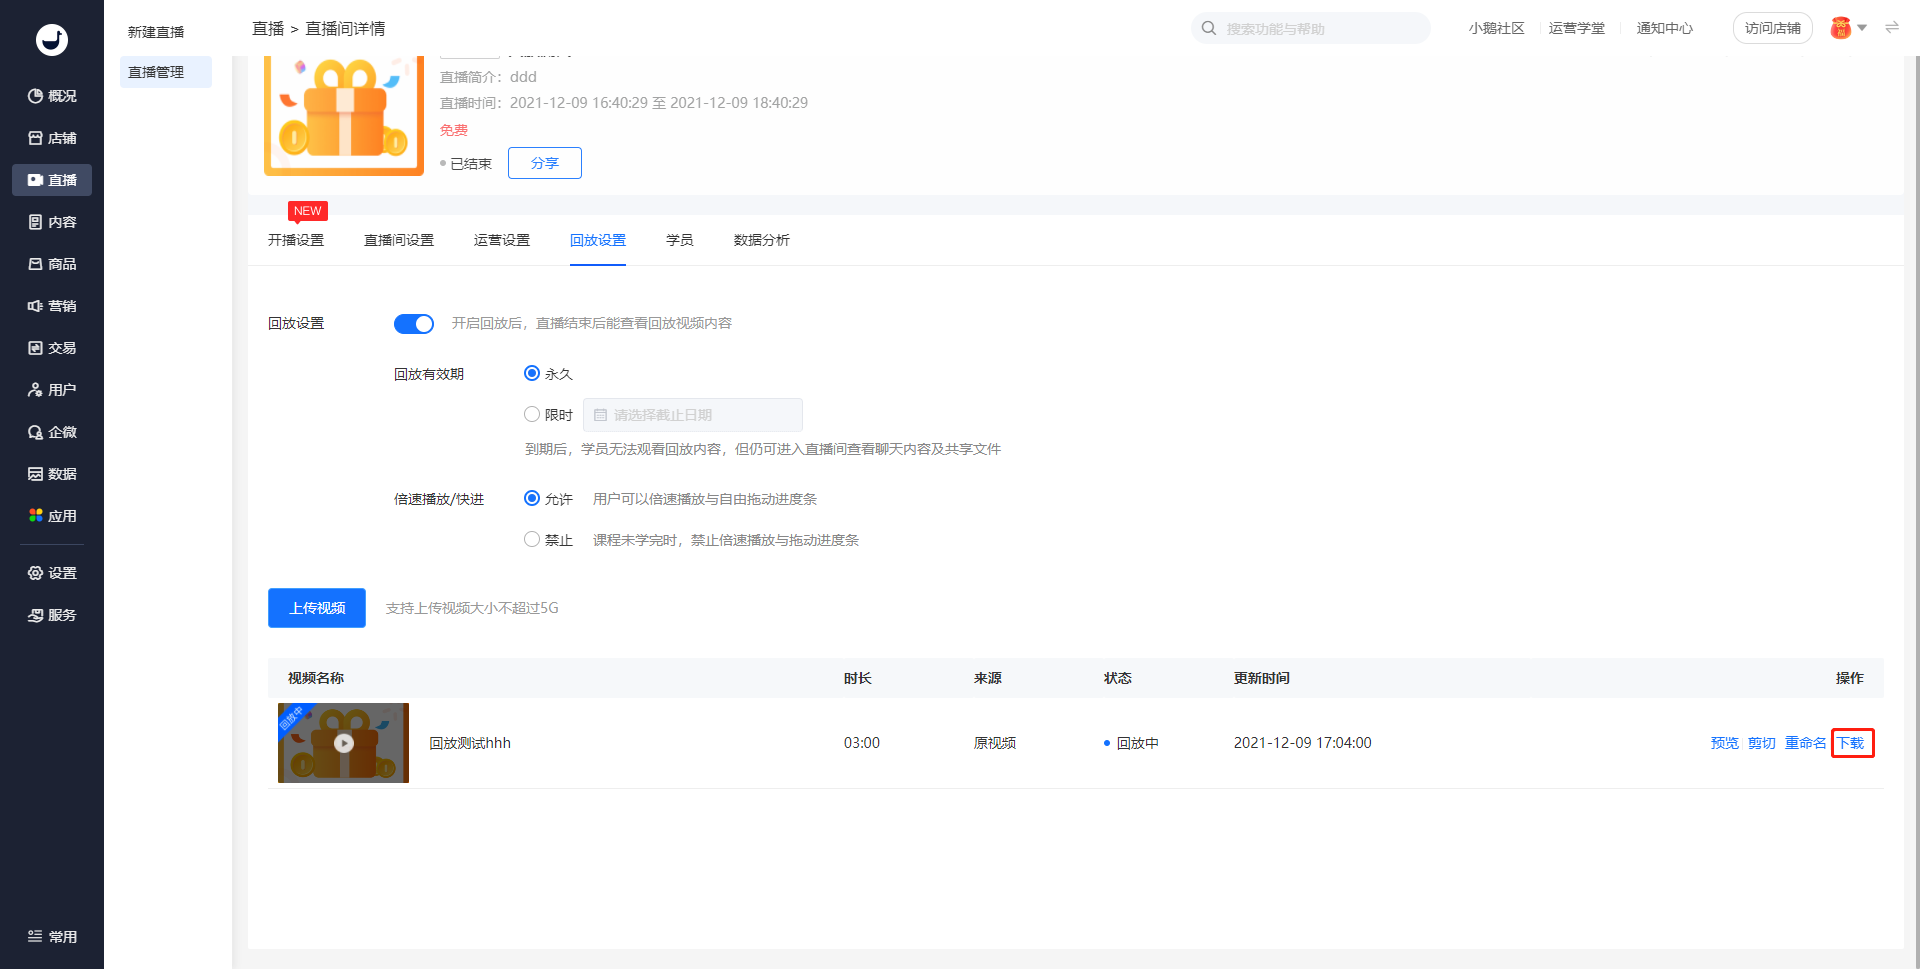Click the 下载 link for 回放测试hhh

coord(1851,743)
